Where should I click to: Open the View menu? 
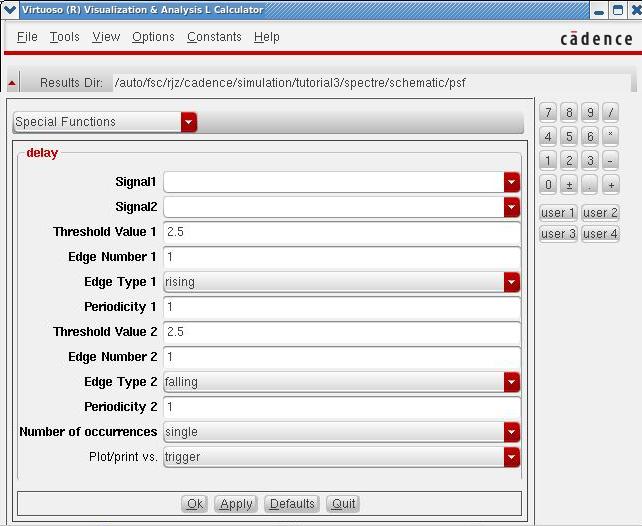[x=106, y=37]
